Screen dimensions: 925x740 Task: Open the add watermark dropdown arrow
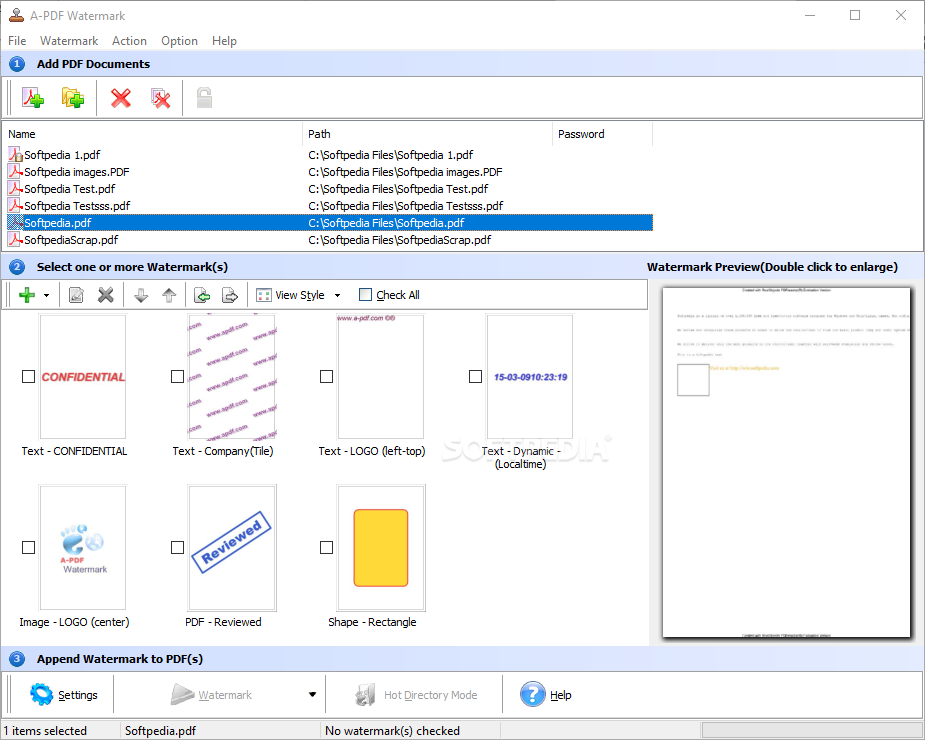click(x=47, y=295)
